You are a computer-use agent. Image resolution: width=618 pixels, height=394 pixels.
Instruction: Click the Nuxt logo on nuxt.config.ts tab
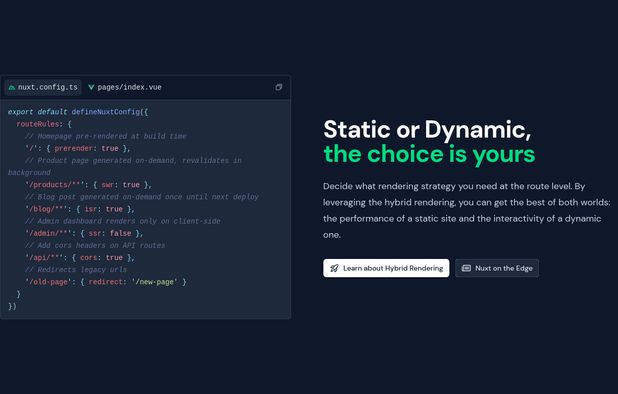(x=12, y=87)
